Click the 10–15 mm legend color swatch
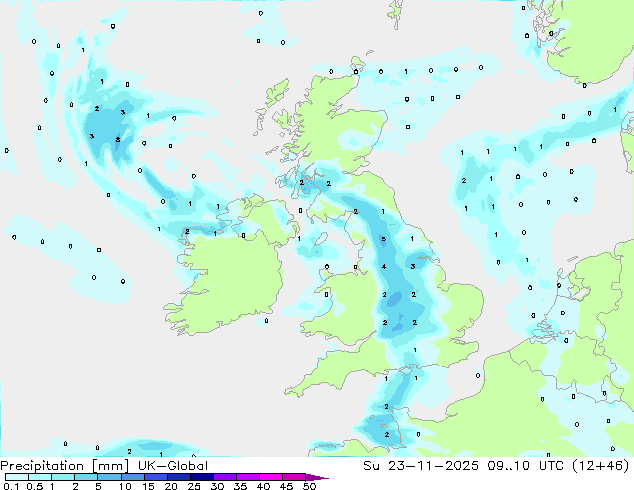 click(132, 477)
